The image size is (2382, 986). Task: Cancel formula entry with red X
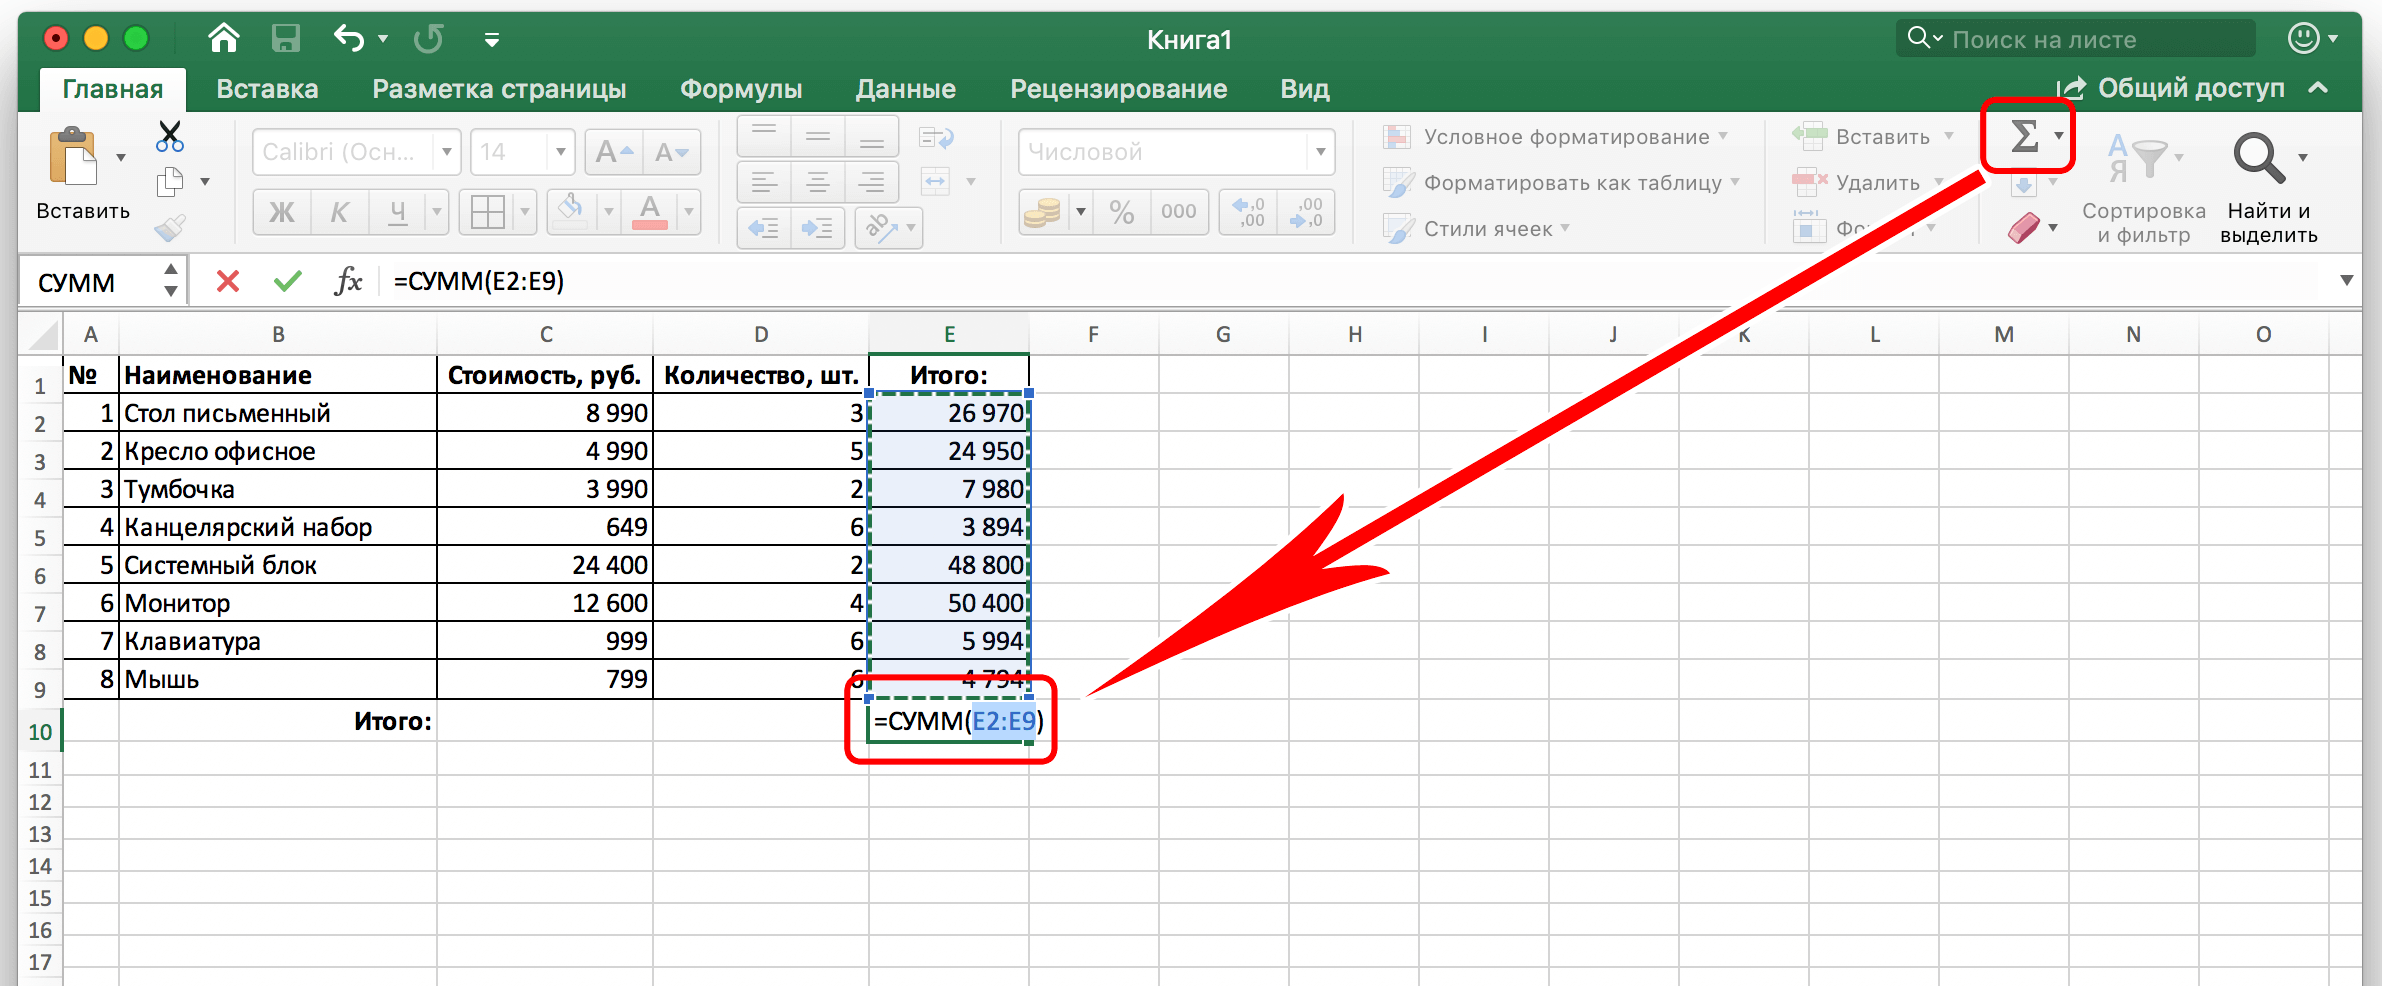point(228,282)
